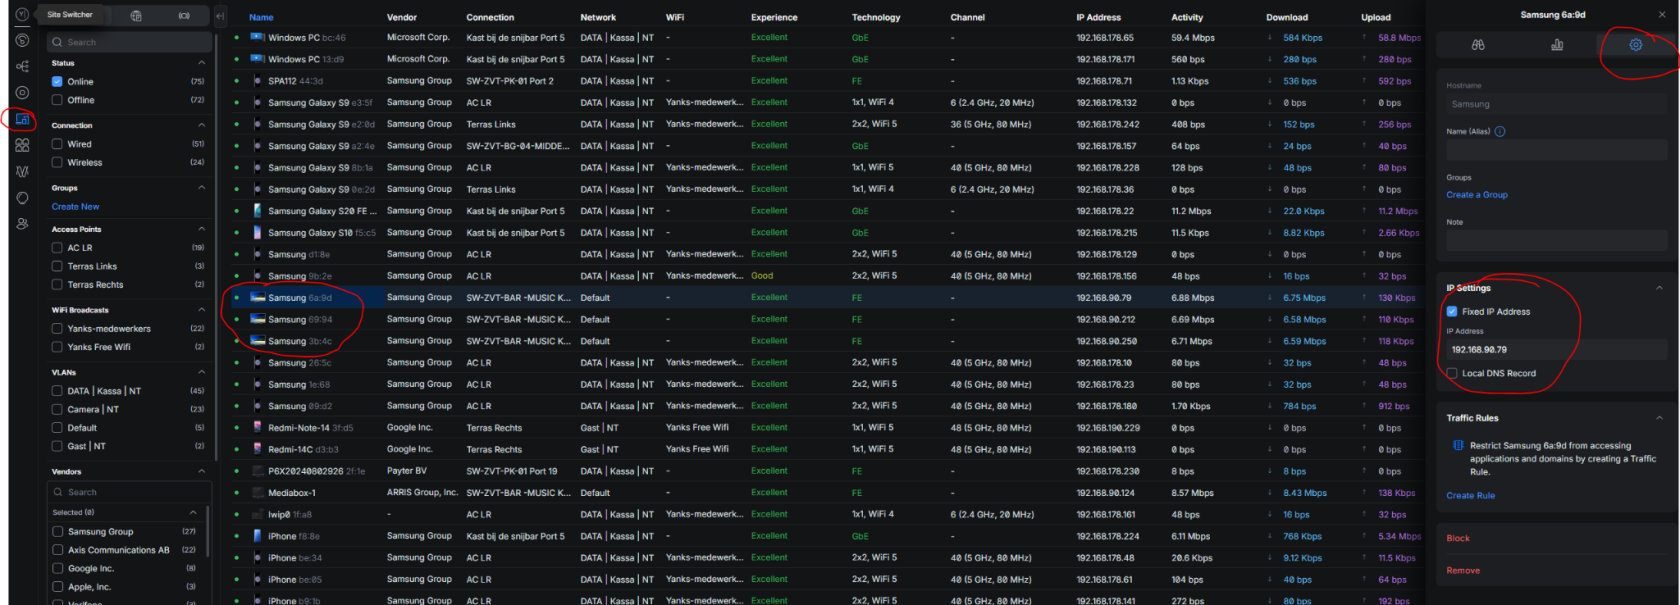
Task: Collapse the Traffic Rules section
Action: (x=1659, y=418)
